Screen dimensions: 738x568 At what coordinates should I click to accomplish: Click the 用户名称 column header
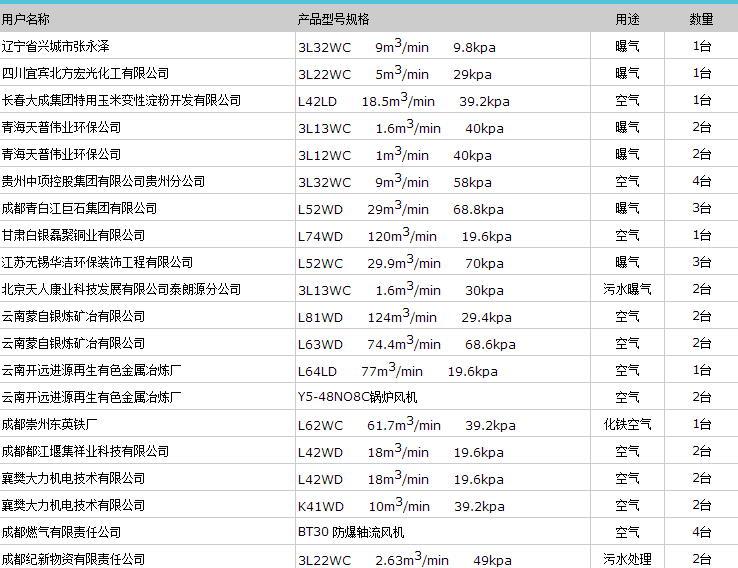point(25,19)
